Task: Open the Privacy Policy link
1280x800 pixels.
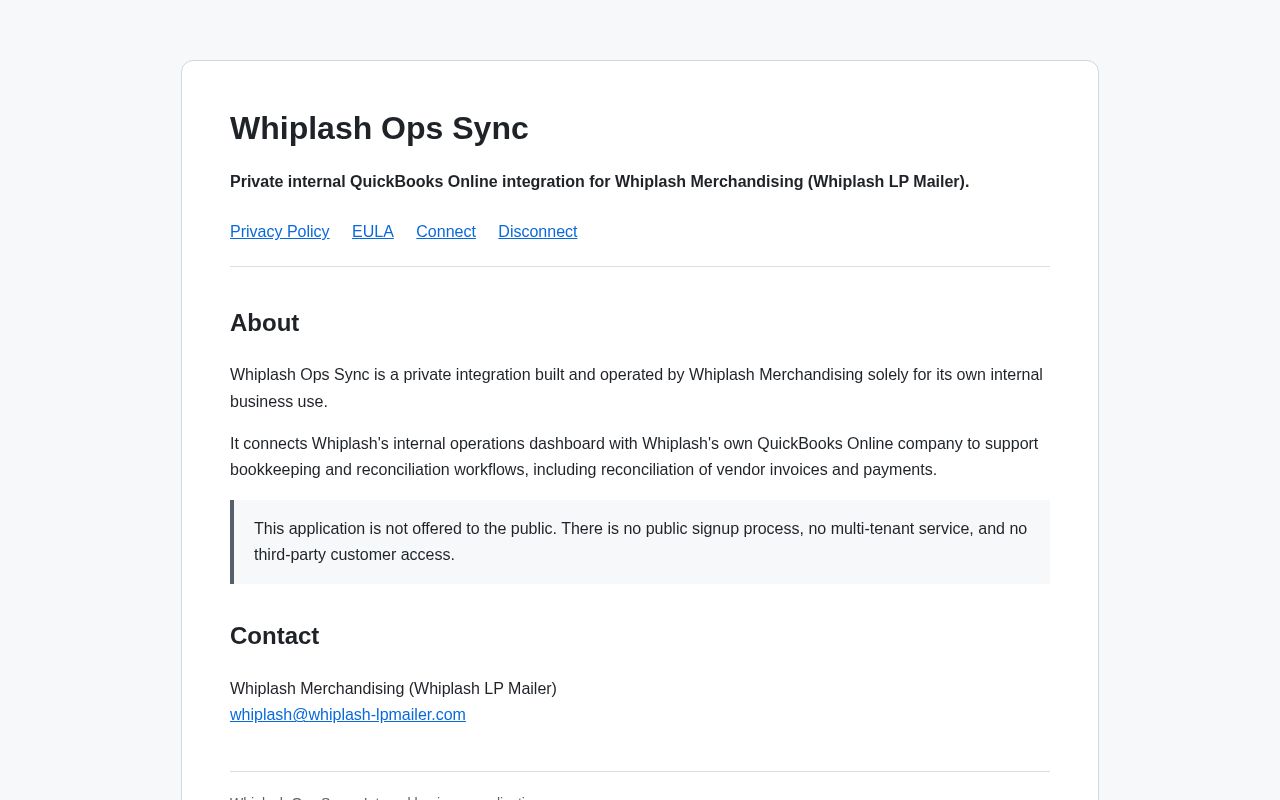Action: click(279, 232)
